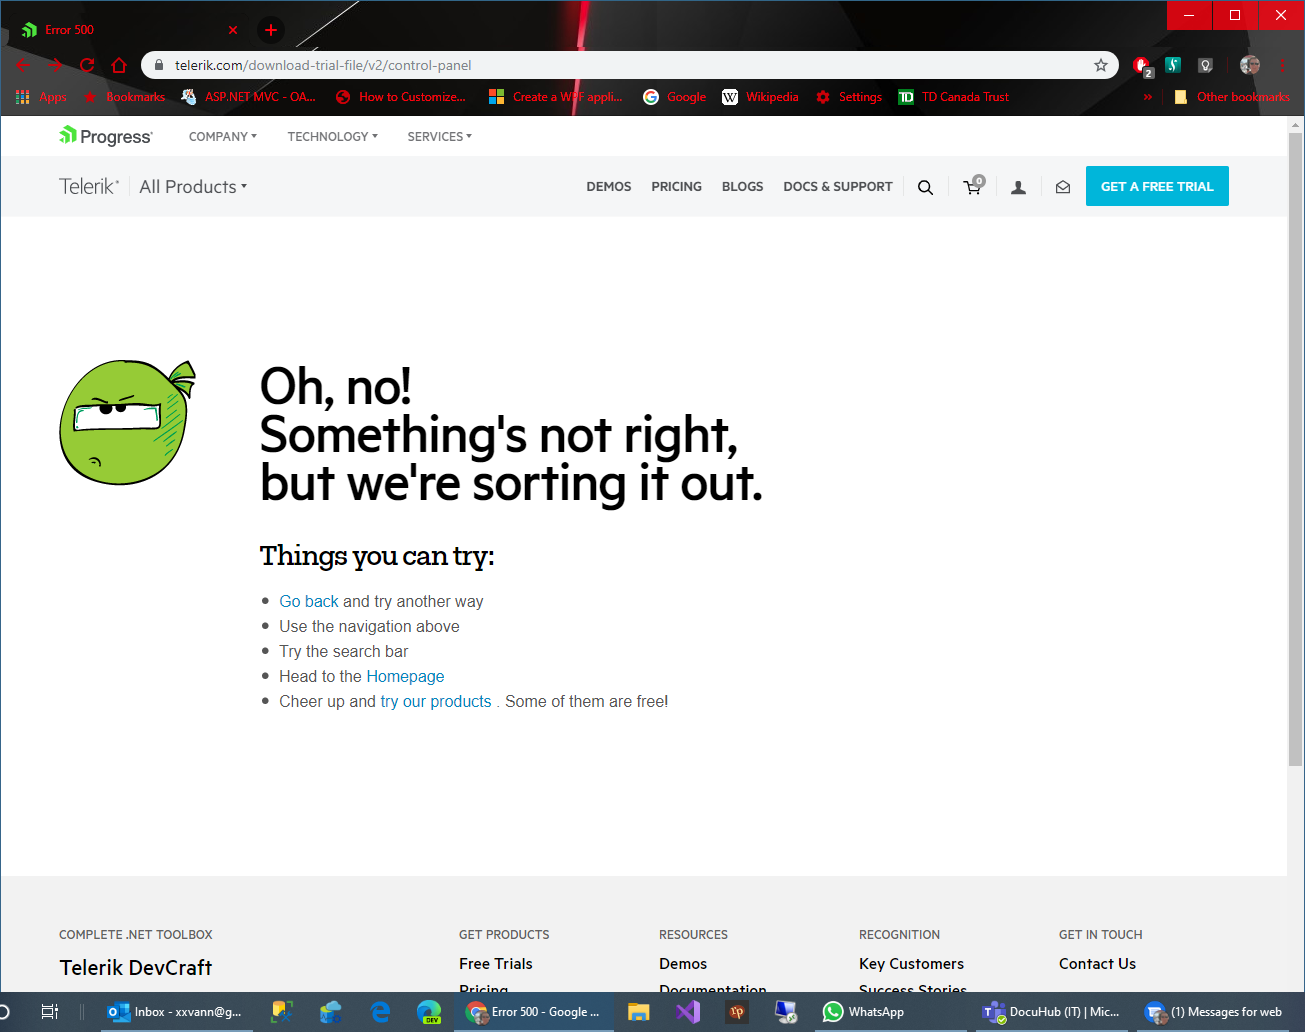Expand the COMPANY dropdown menu

[x=222, y=136]
